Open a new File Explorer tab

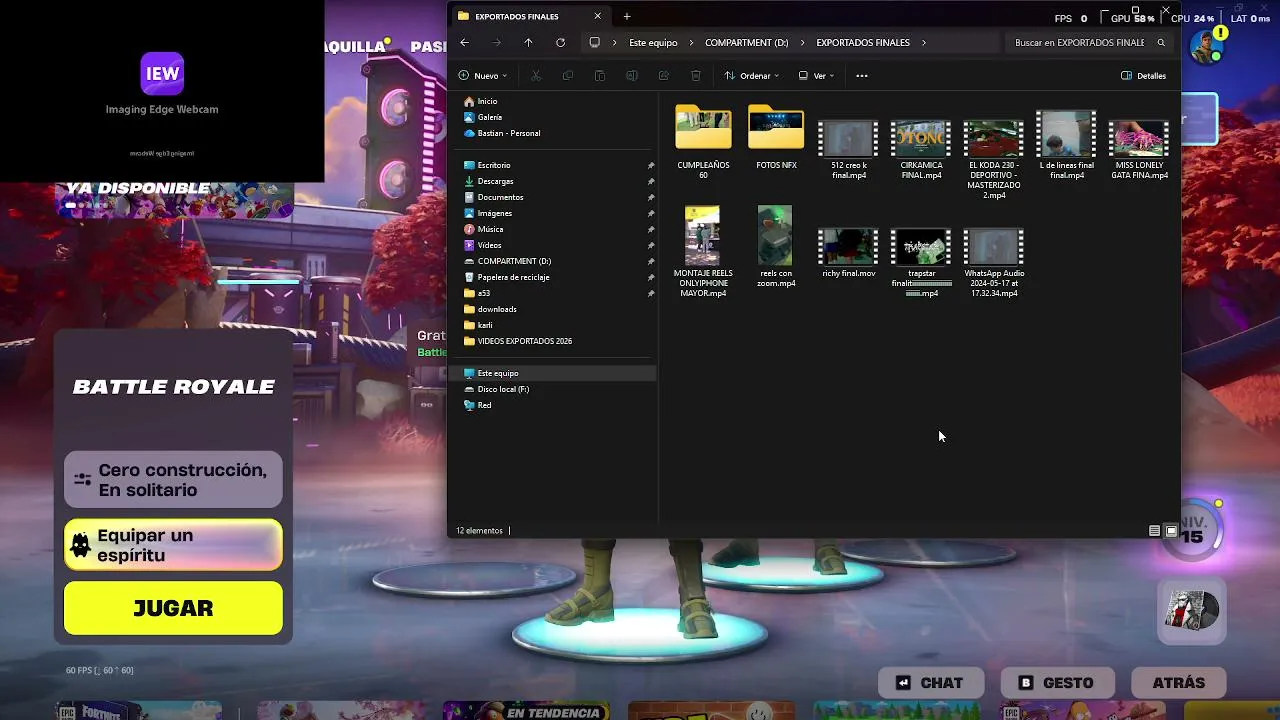point(627,16)
